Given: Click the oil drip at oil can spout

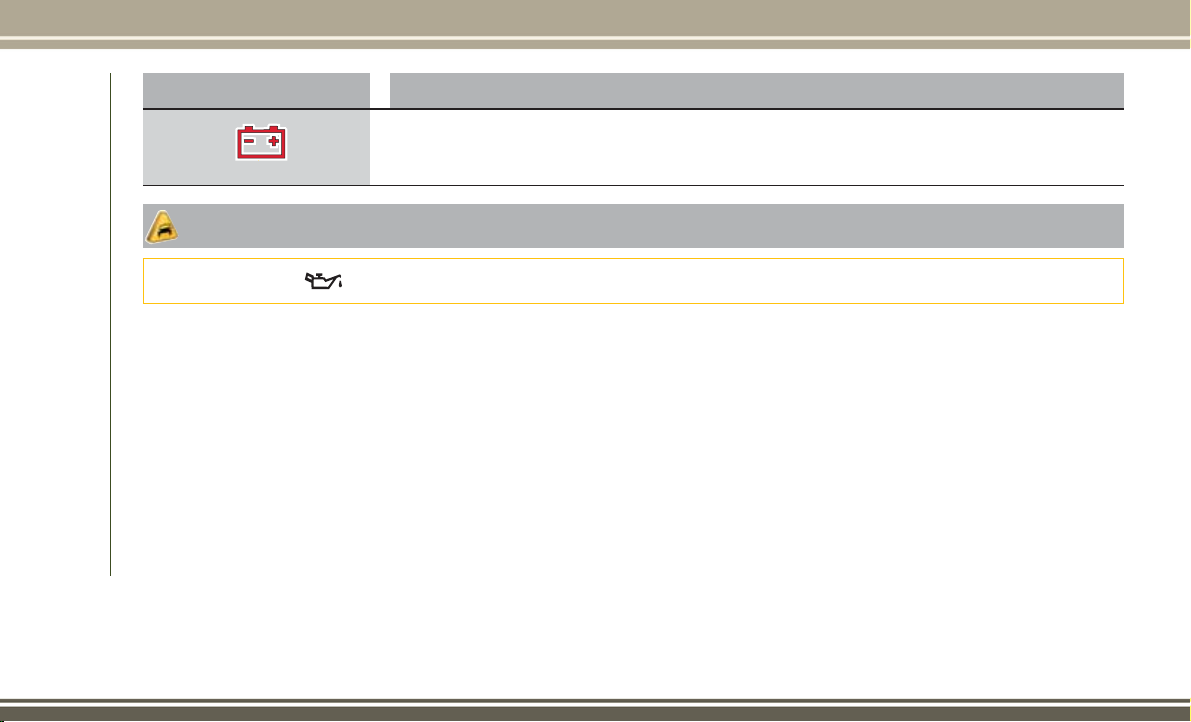Looking at the screenshot, I should (340, 284).
